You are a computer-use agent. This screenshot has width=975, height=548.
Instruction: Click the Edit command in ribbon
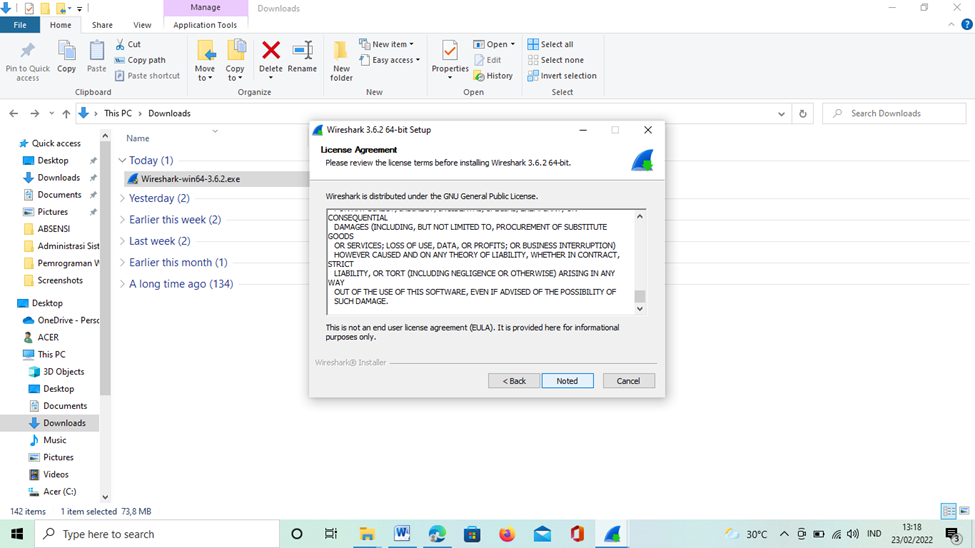pyautogui.click(x=488, y=60)
